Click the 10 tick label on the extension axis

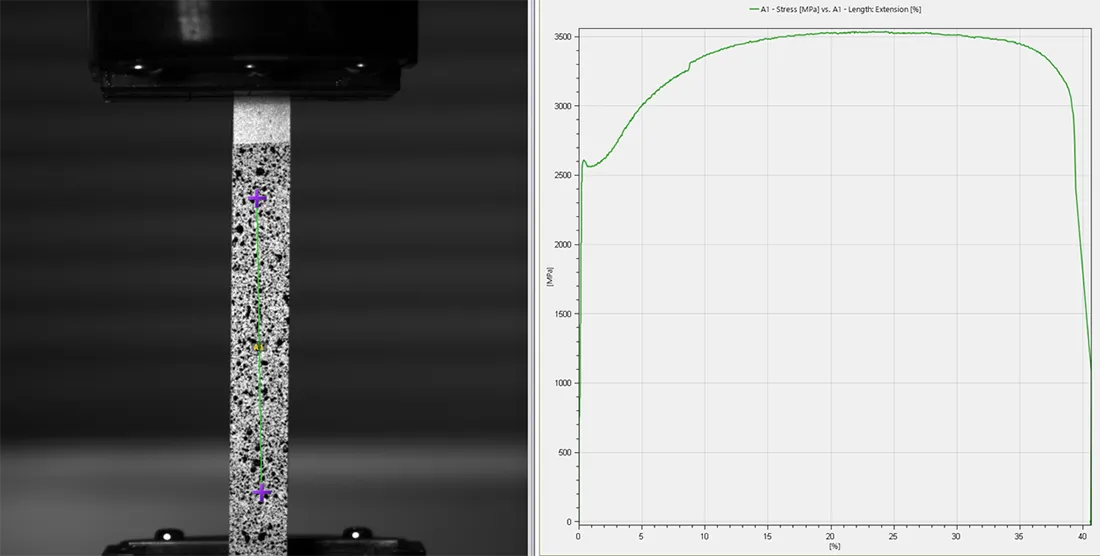pyautogui.click(x=705, y=535)
